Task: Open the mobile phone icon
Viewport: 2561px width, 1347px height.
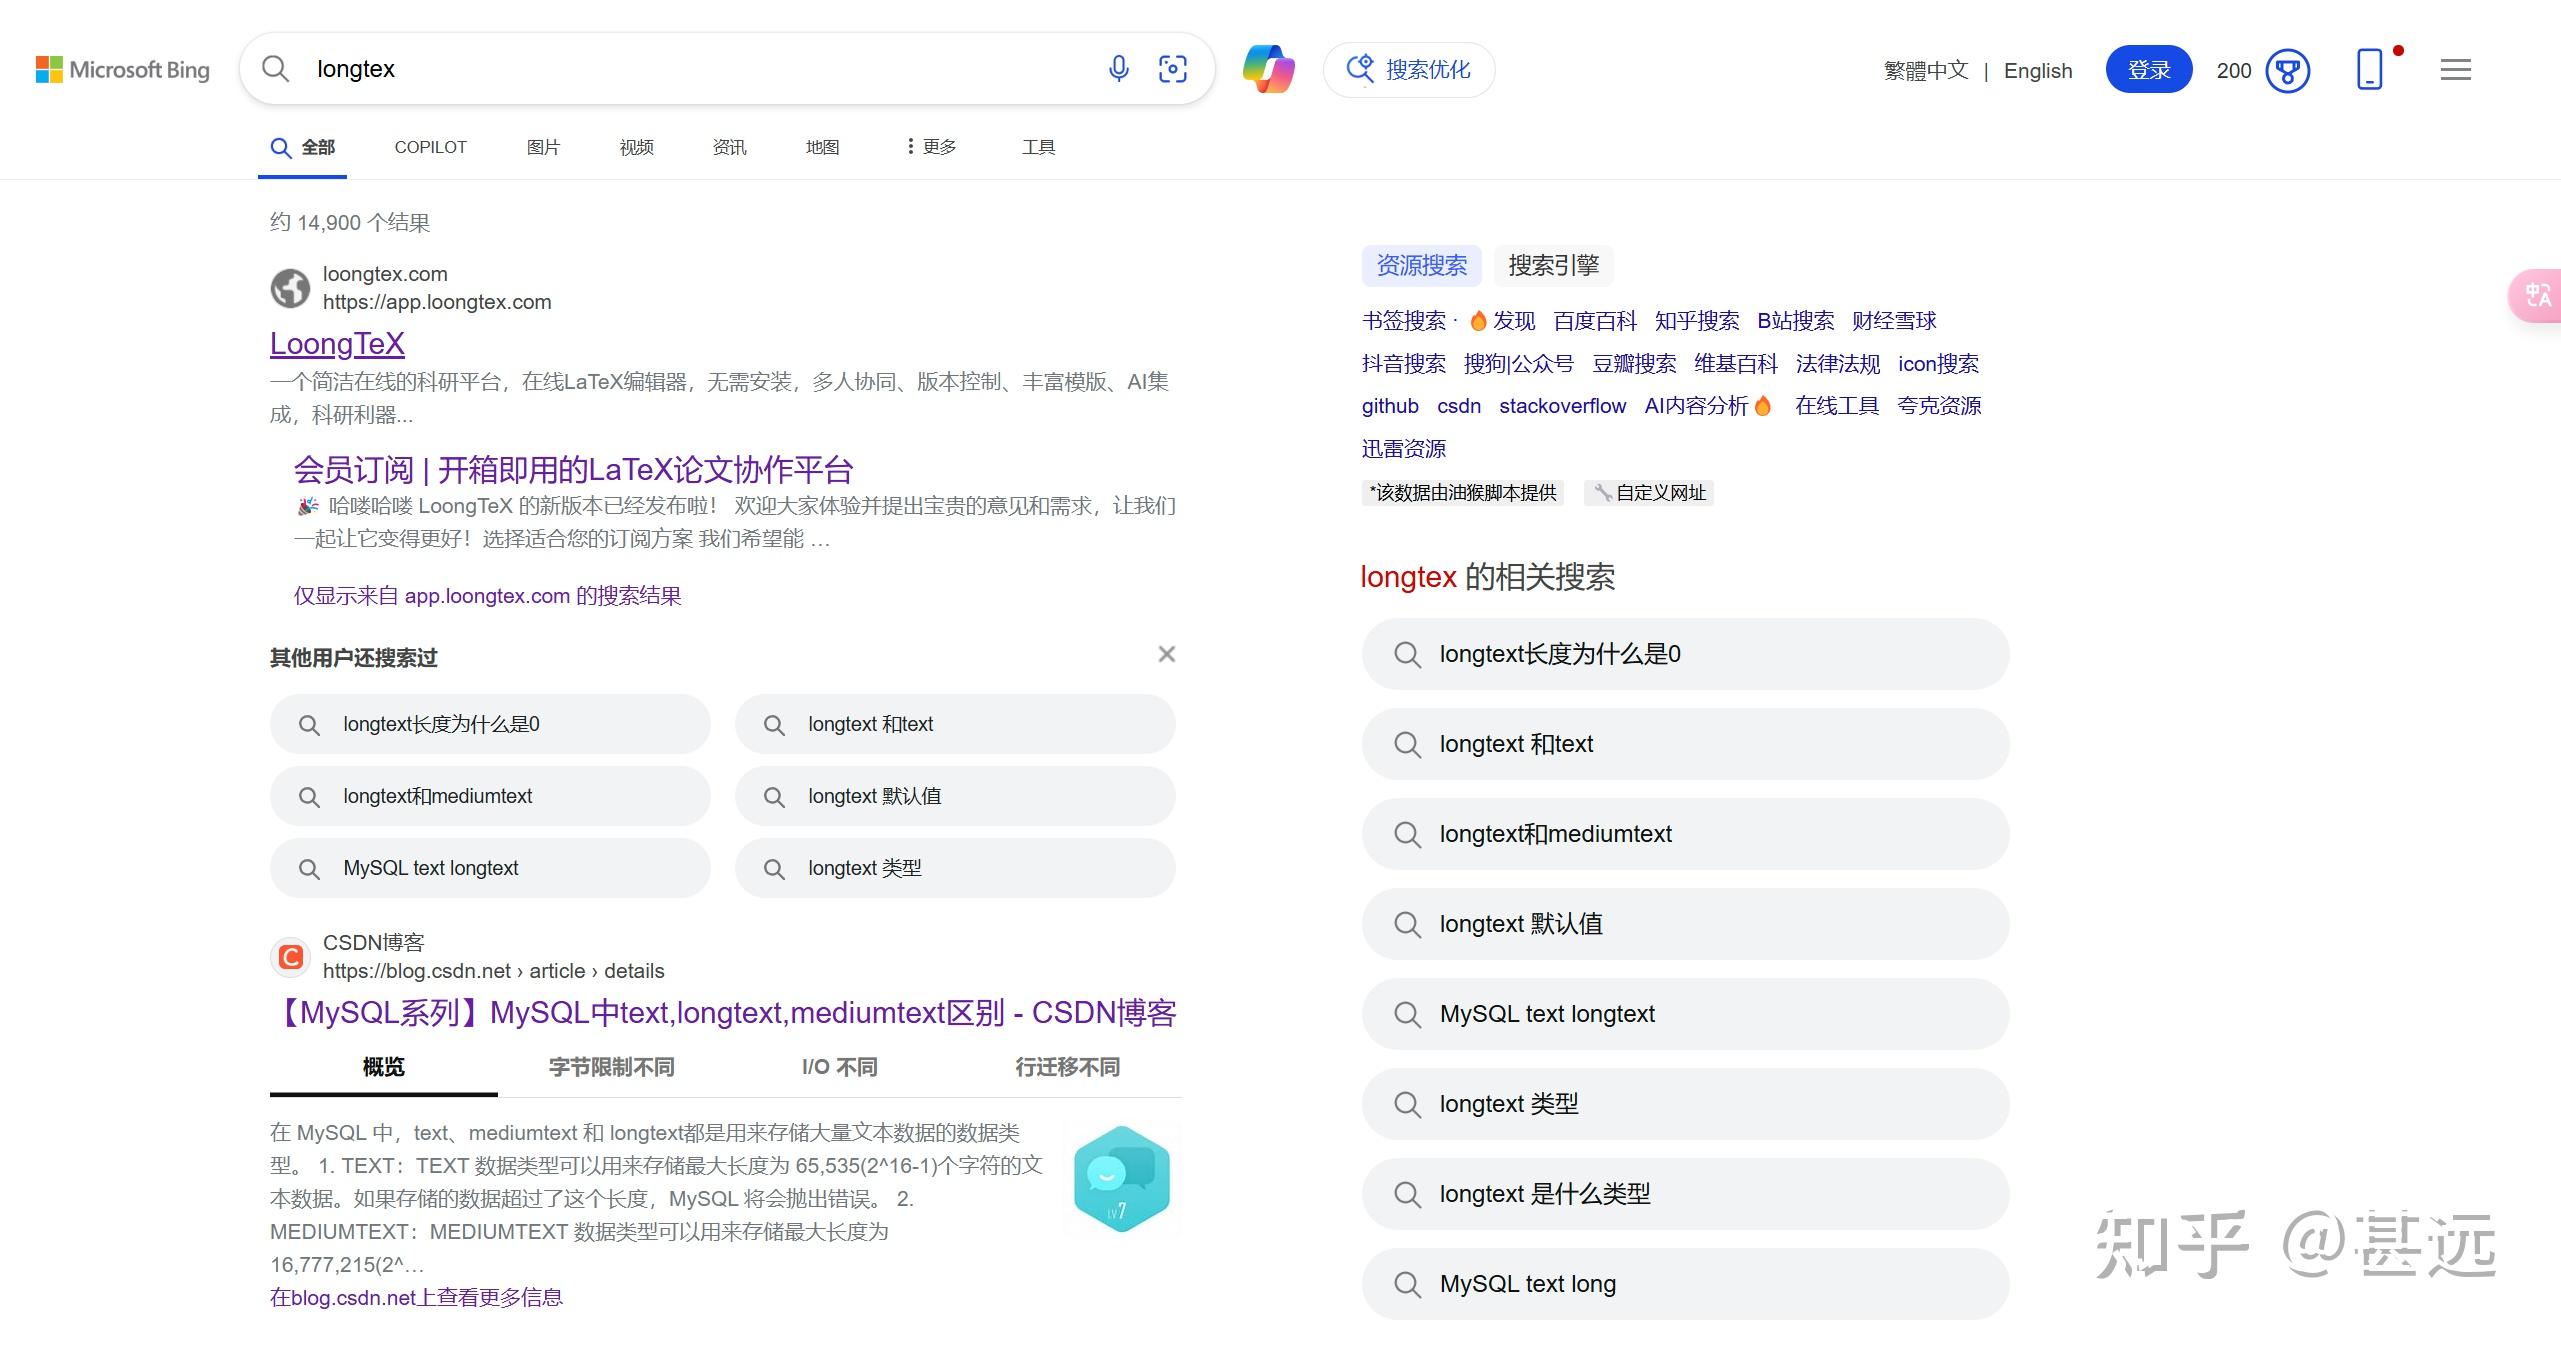Action: click(x=2370, y=69)
